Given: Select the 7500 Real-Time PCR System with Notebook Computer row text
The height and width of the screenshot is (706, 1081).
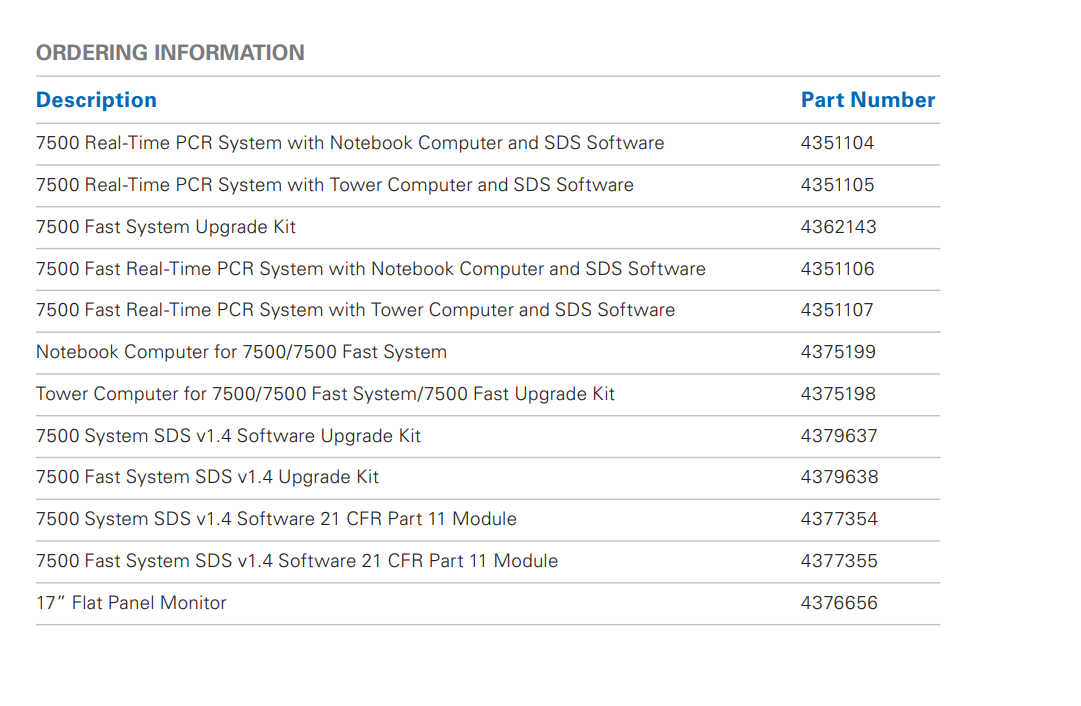Looking at the screenshot, I should point(350,143).
